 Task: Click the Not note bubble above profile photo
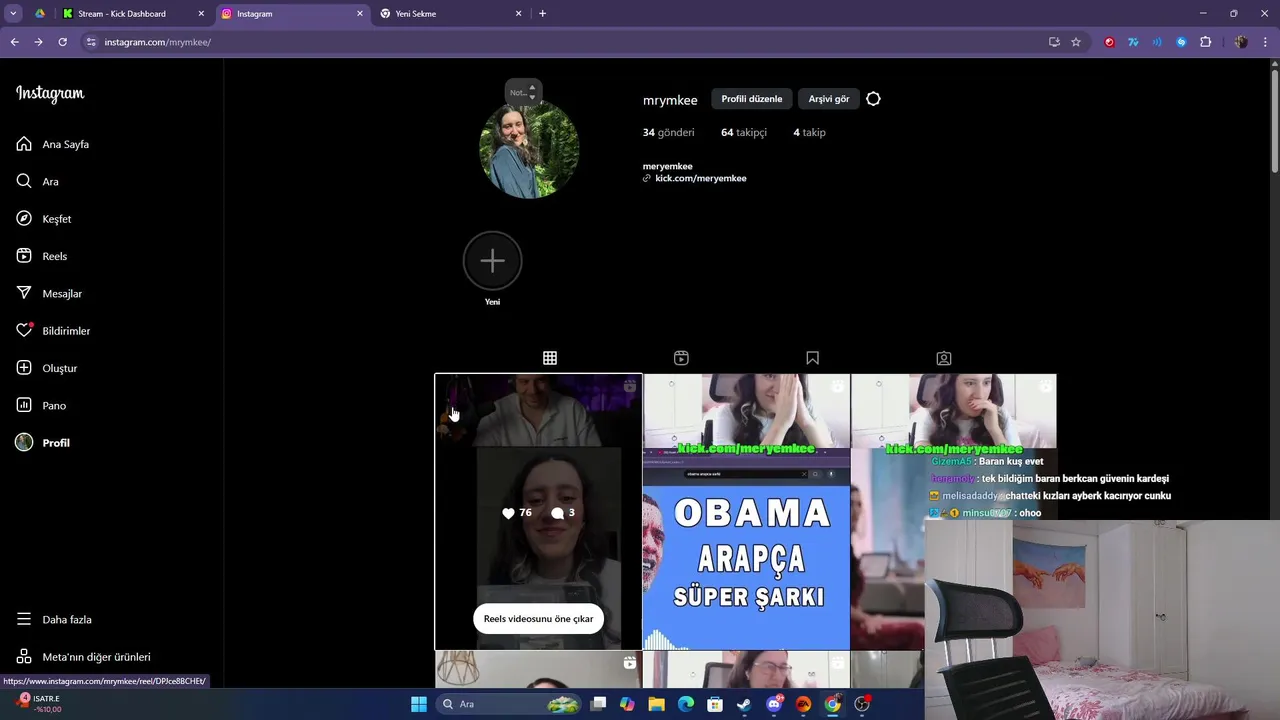coord(523,92)
